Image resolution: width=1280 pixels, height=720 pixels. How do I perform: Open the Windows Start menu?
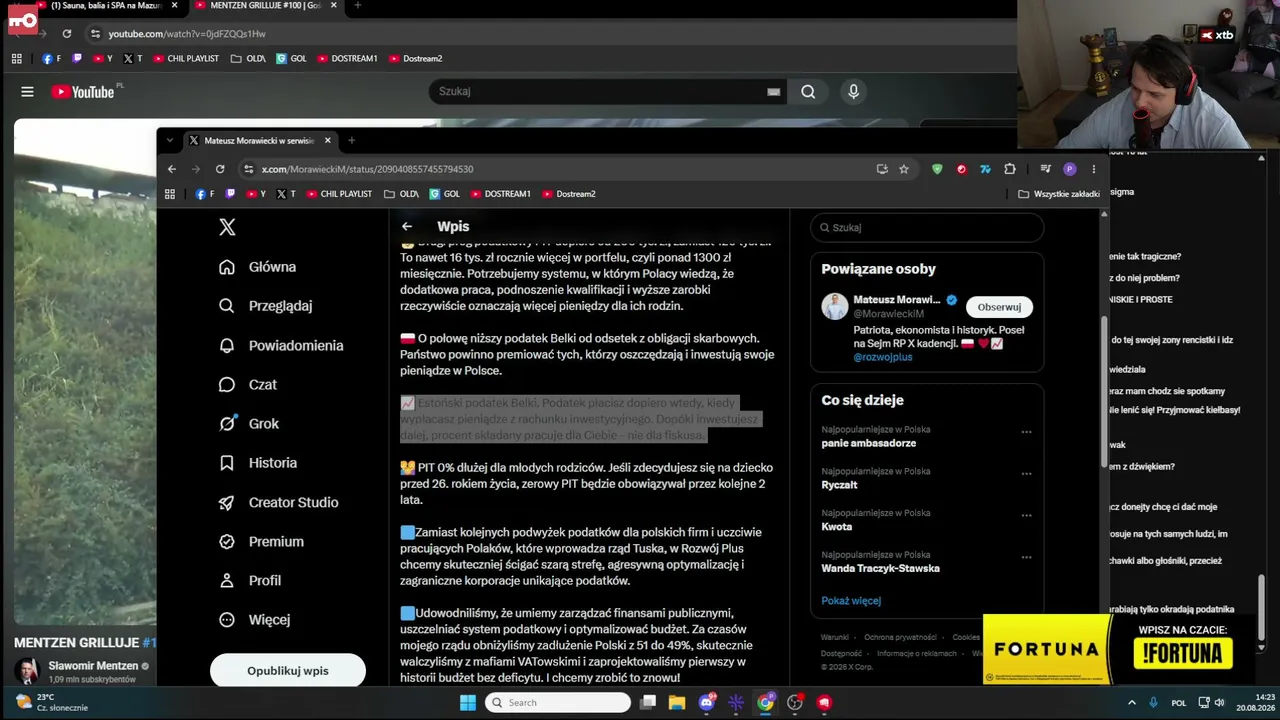pyautogui.click(x=467, y=703)
